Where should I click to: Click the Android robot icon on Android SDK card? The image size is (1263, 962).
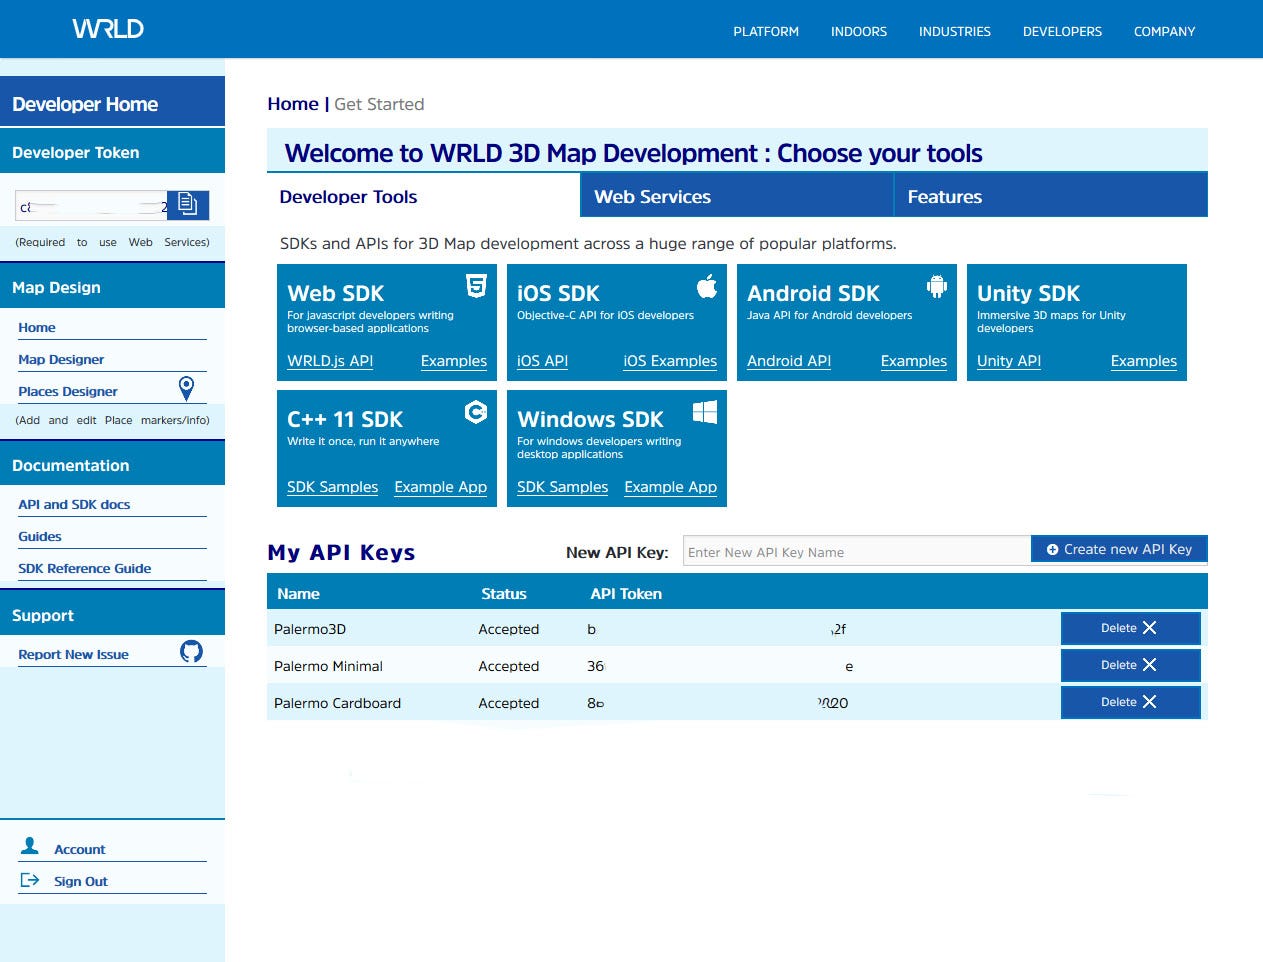[x=936, y=286]
